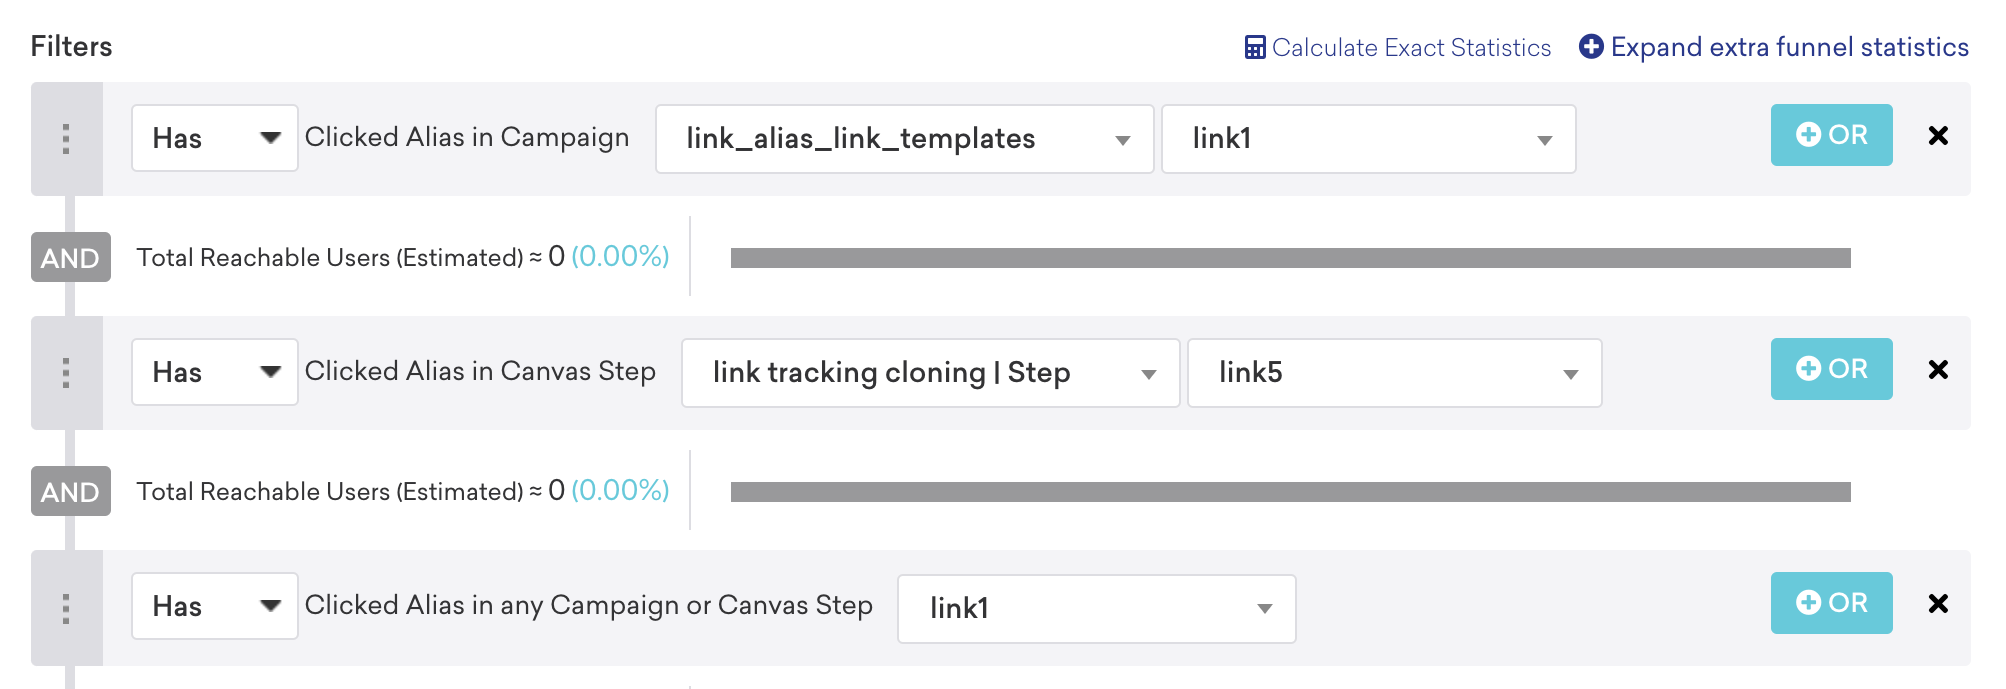Grab the drag handle of the Campaign filter row

tap(66, 139)
